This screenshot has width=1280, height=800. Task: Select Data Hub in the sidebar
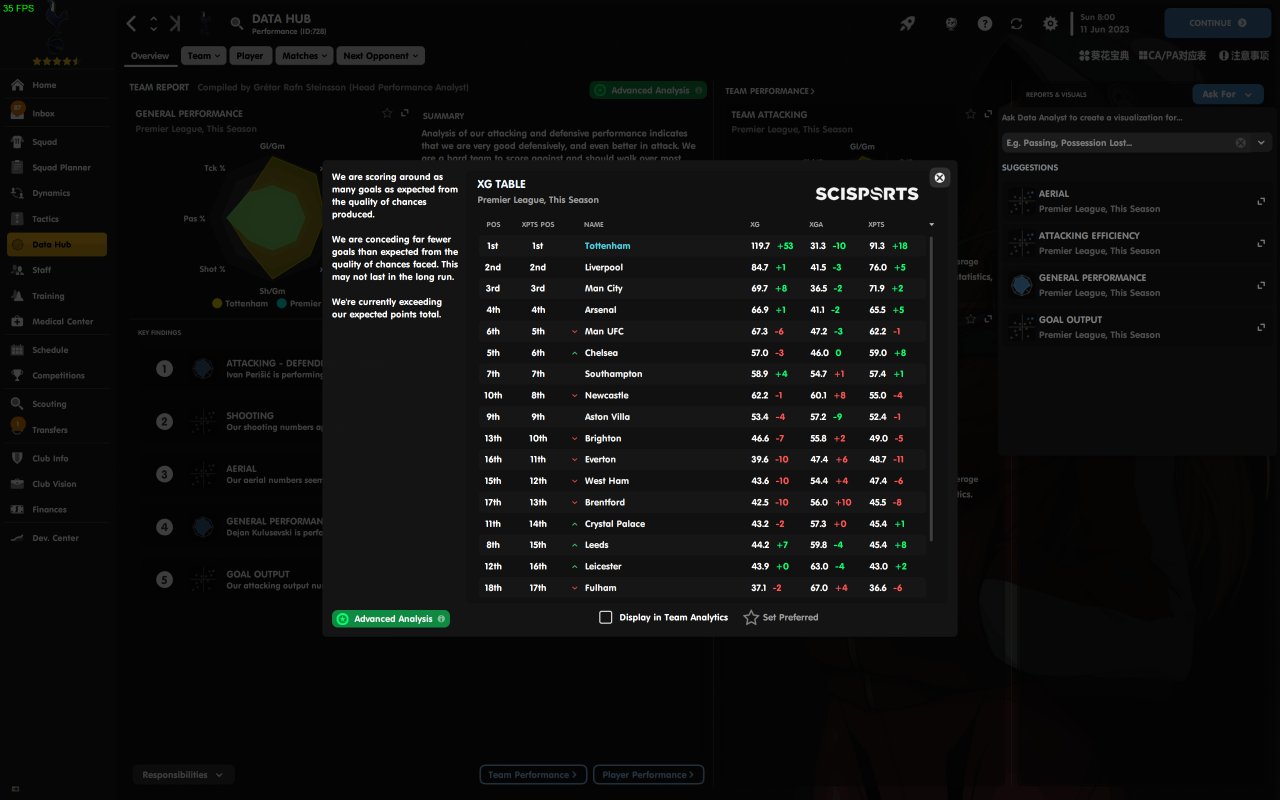56,245
